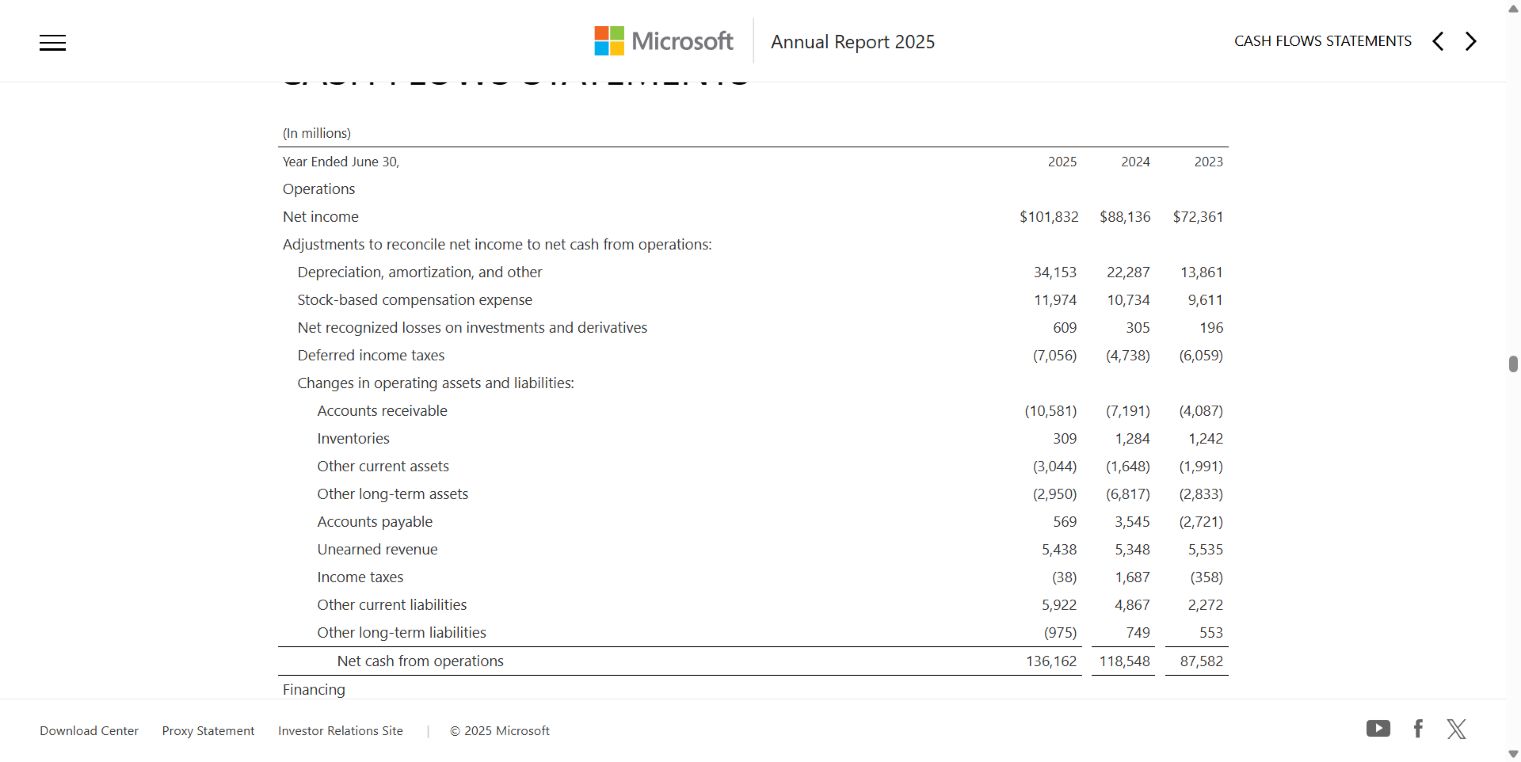1521x762 pixels.
Task: Click the 'Accounts receivable' row label
Action: [382, 411]
